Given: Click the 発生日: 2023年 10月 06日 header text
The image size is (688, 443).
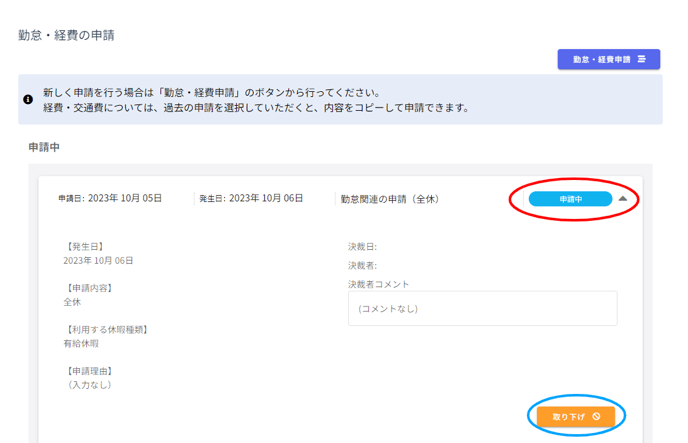Looking at the screenshot, I should [251, 199].
